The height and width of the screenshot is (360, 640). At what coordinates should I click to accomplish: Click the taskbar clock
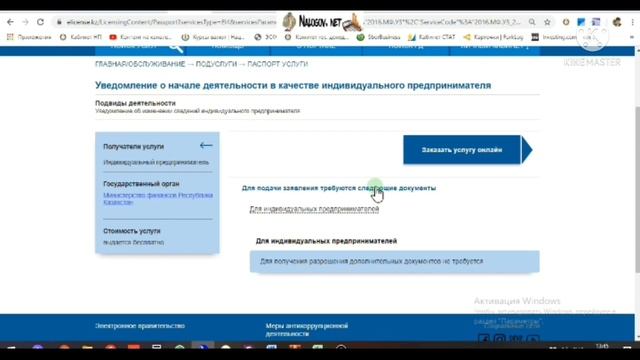[x=602, y=347]
